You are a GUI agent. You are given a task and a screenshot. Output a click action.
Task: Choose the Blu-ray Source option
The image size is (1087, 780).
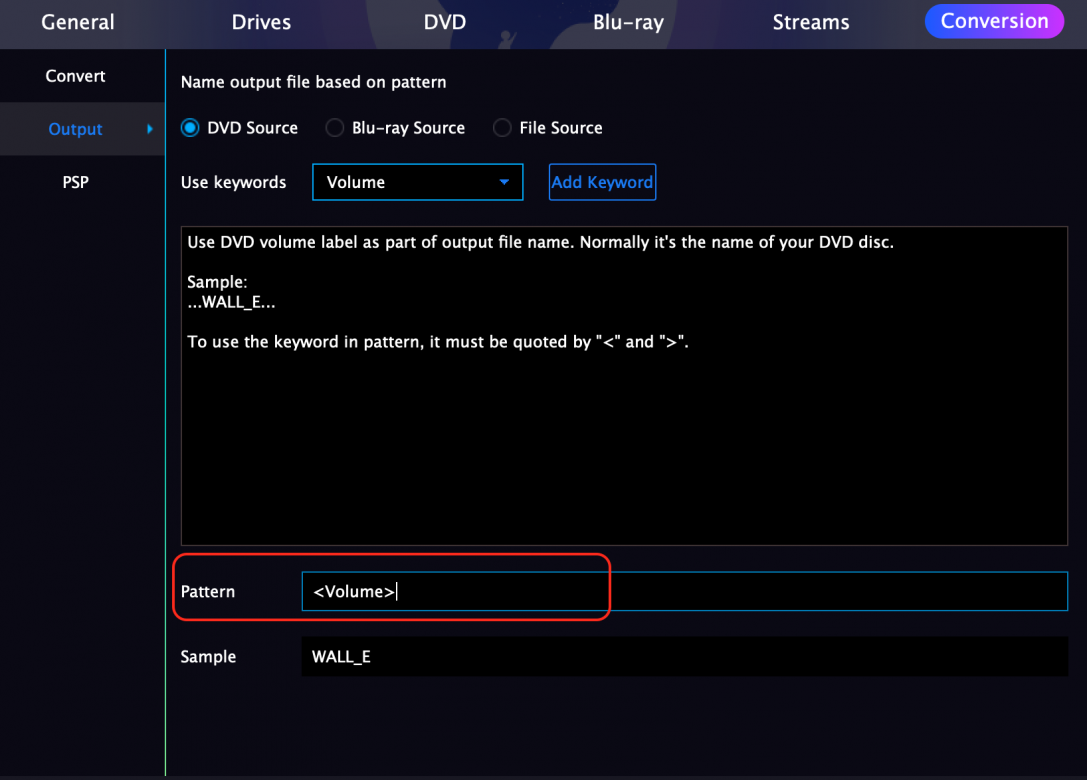coord(335,128)
